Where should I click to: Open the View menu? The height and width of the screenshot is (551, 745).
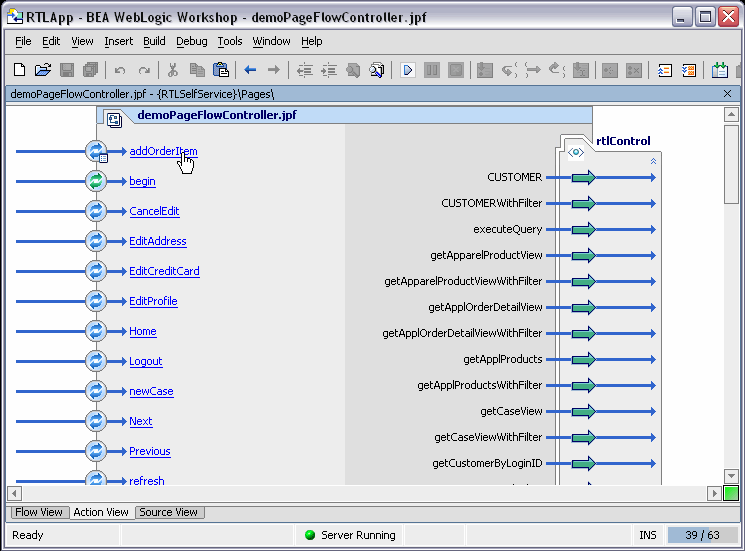(x=82, y=41)
